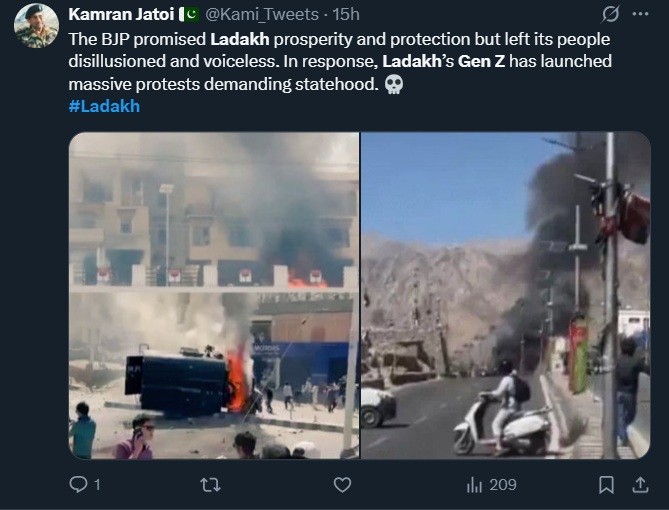Click the Grok explain icon

[611, 14]
